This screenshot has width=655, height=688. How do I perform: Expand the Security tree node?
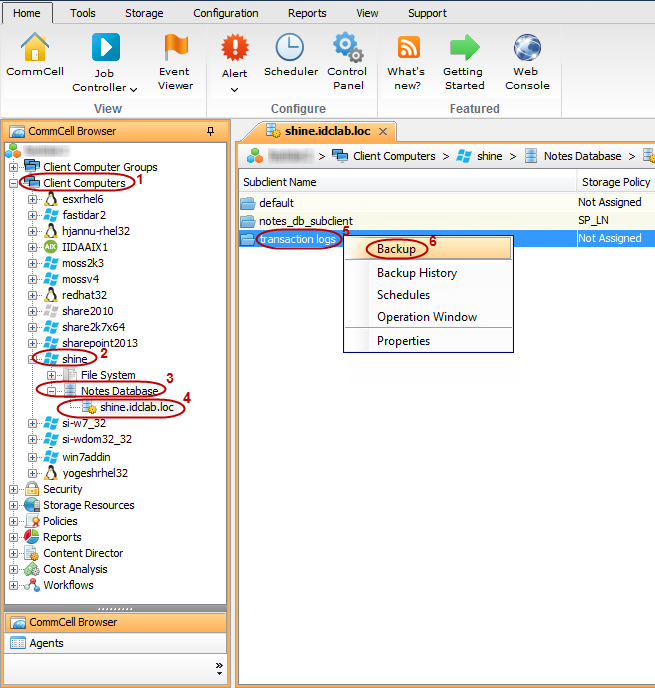coord(14,489)
